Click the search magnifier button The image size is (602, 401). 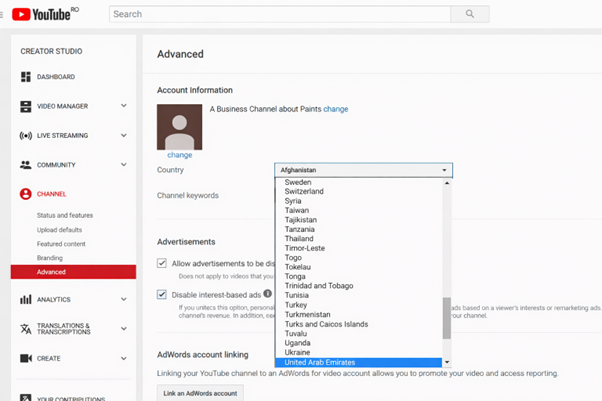(x=470, y=14)
